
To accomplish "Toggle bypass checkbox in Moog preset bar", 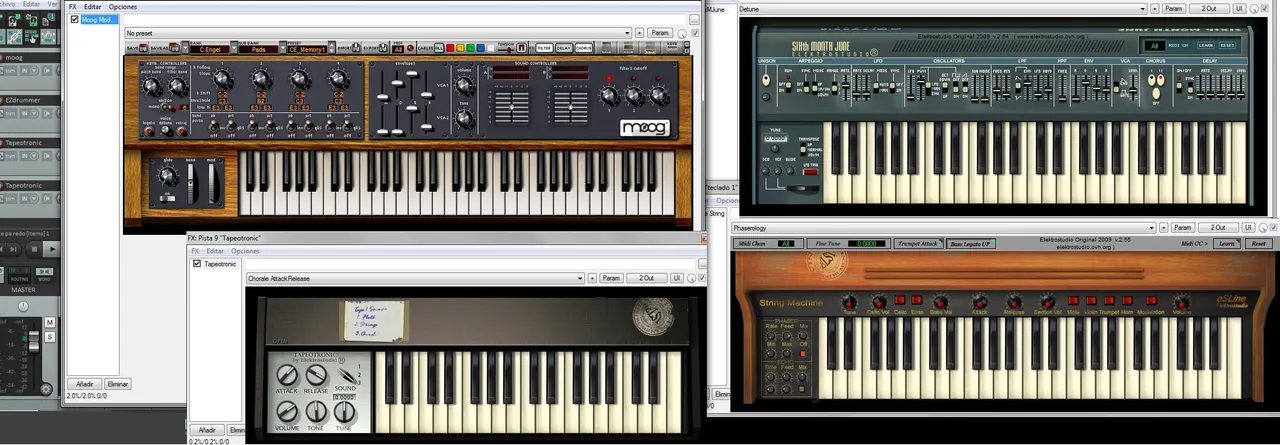I will 695,33.
